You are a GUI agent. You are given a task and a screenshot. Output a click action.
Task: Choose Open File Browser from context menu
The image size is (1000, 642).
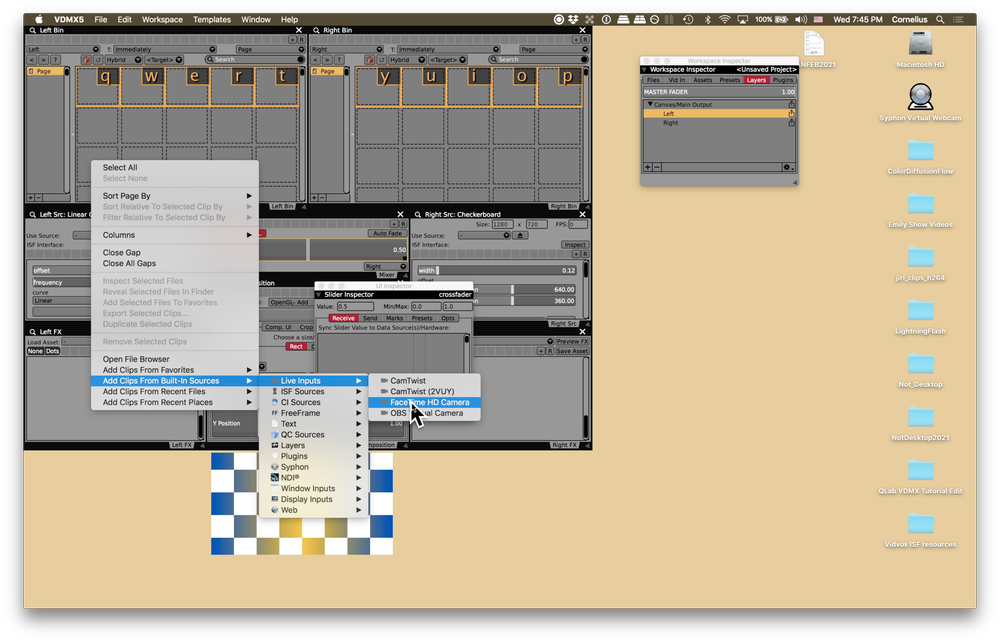coord(175,359)
